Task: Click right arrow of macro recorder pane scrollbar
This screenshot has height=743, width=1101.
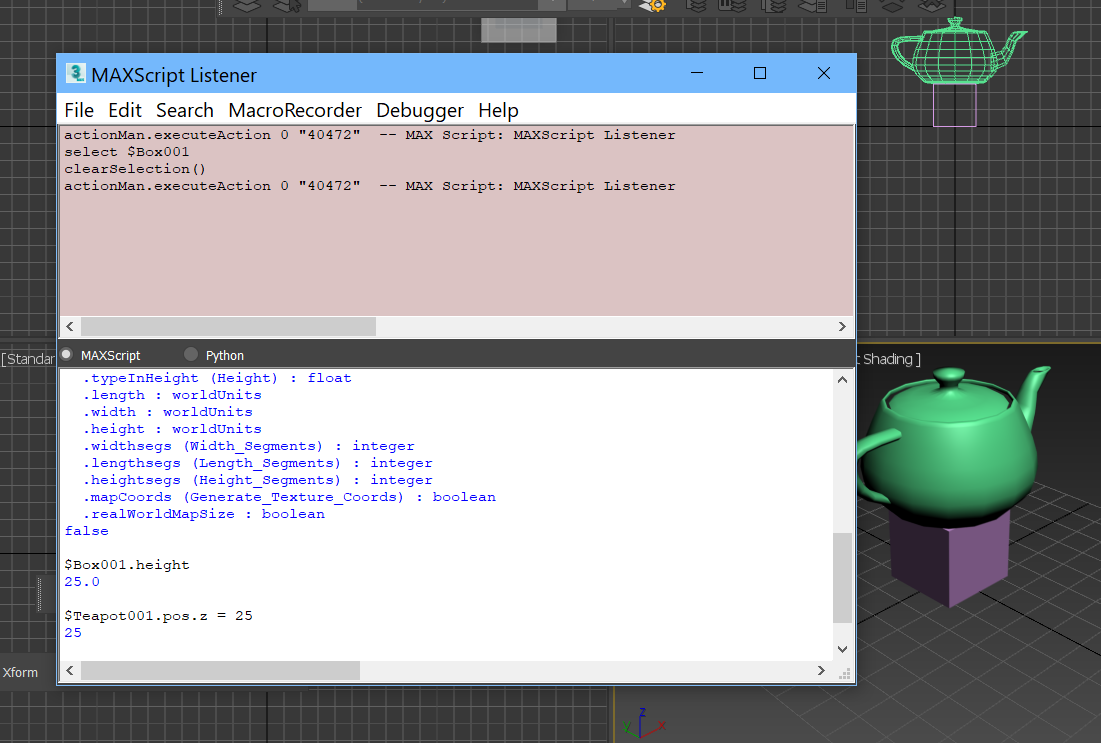Action: pyautogui.click(x=842, y=327)
